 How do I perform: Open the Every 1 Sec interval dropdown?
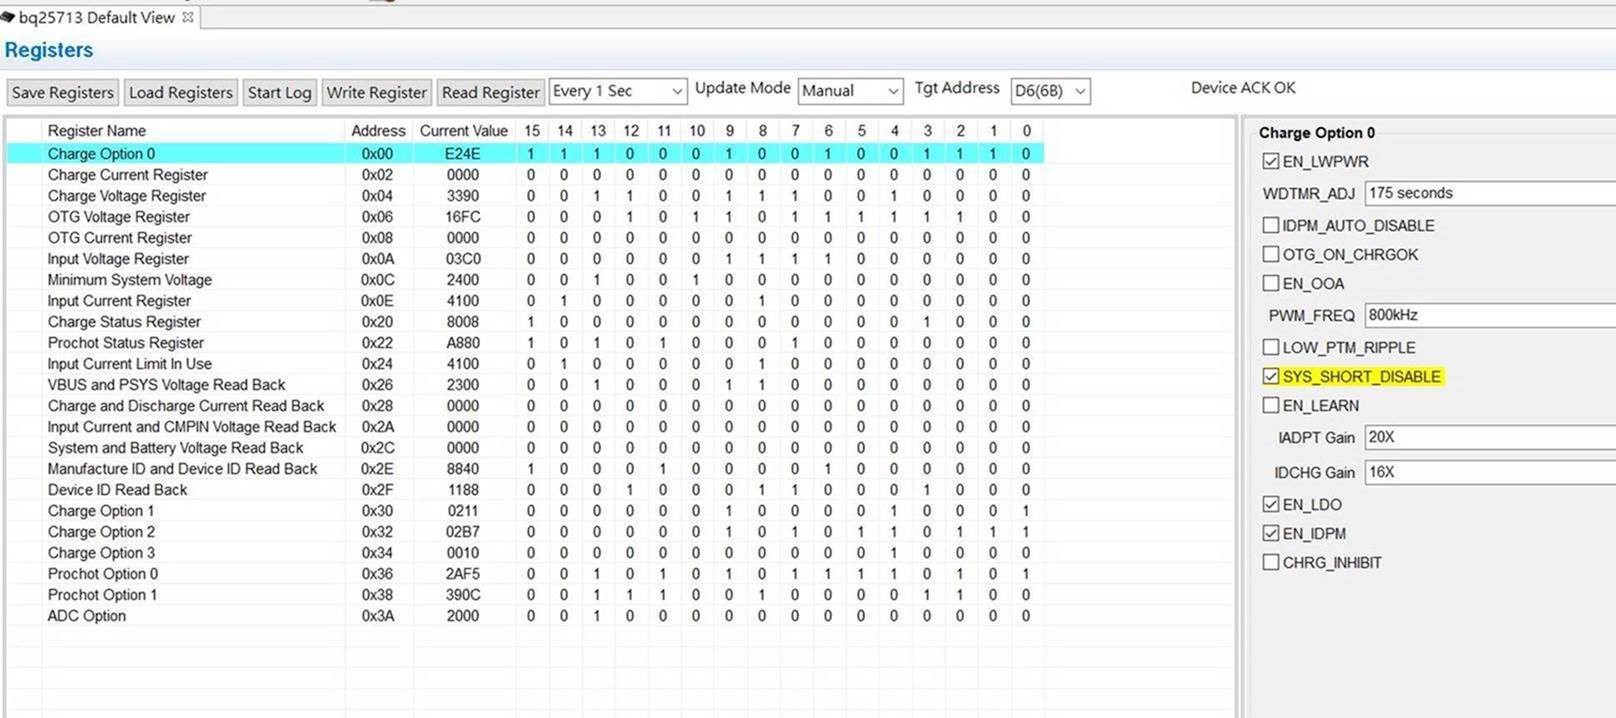click(618, 91)
